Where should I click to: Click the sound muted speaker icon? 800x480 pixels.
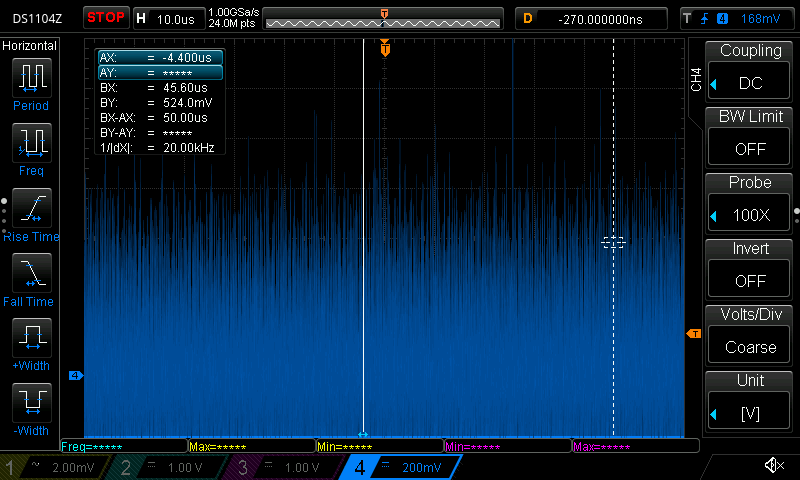(x=774, y=465)
